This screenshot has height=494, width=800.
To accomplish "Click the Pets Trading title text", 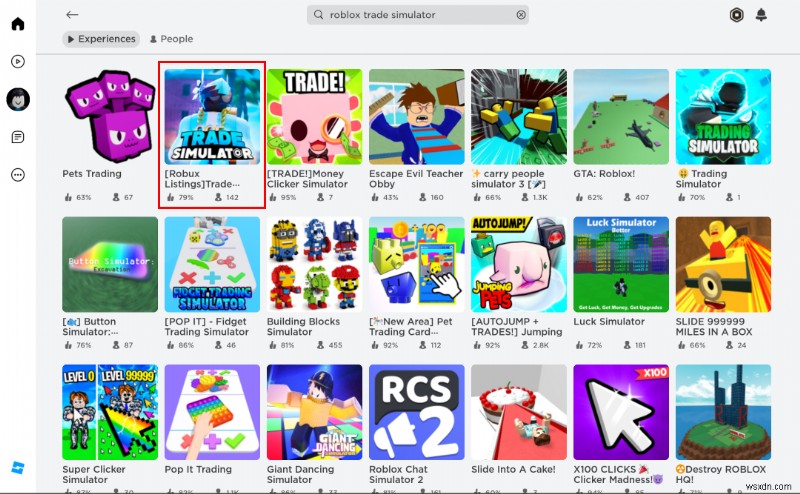I will point(92,174).
